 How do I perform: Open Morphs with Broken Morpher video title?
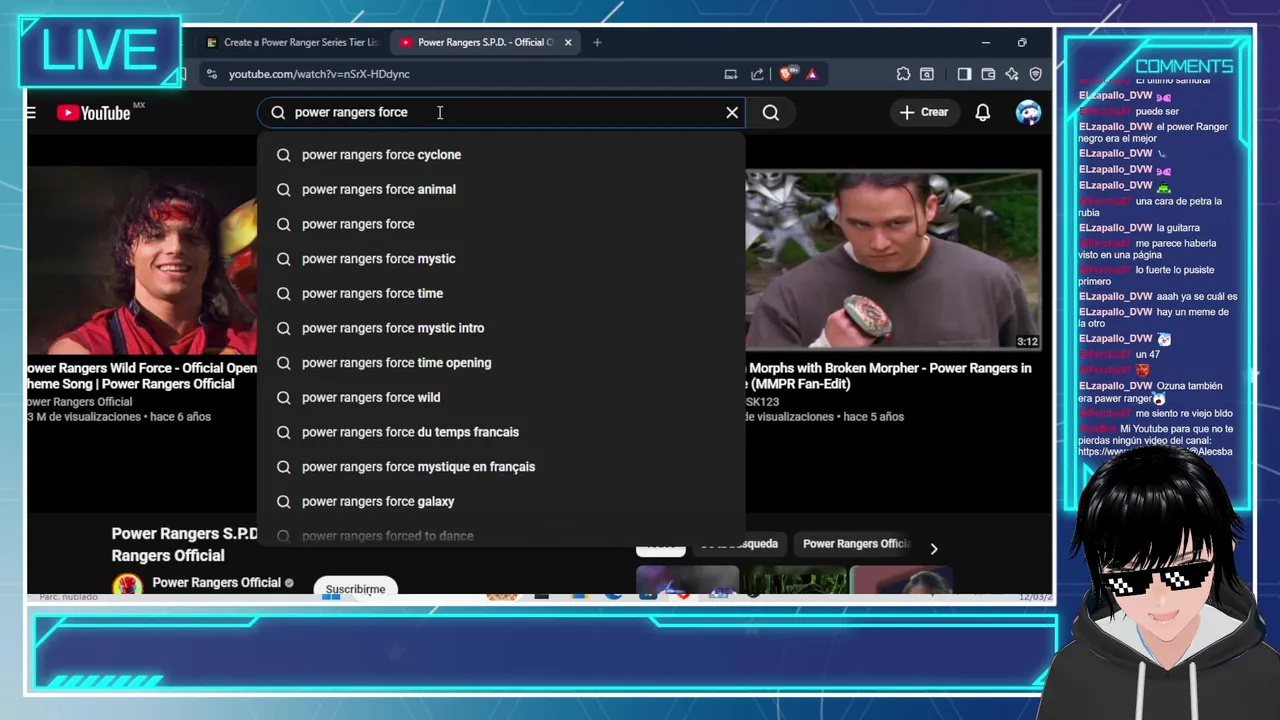(890, 376)
